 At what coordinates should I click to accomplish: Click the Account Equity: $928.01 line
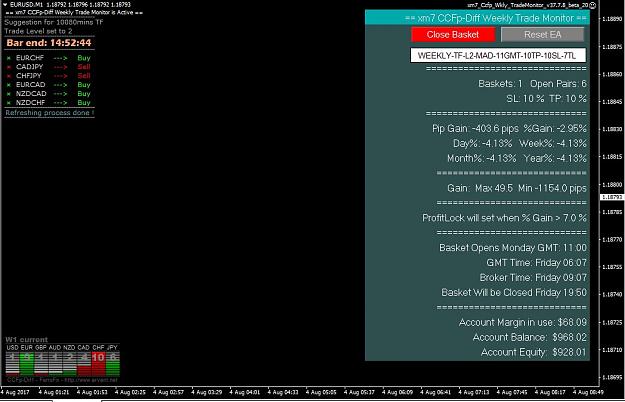(x=534, y=352)
